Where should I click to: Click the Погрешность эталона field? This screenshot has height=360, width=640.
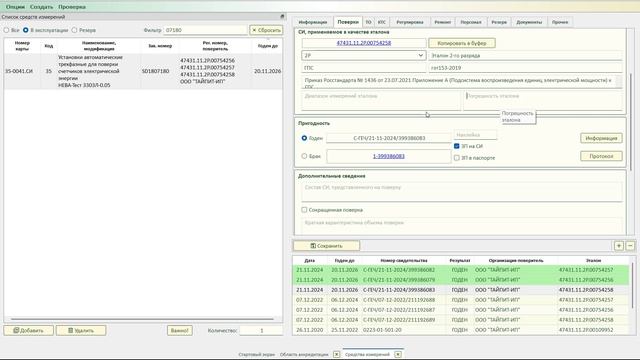click(543, 100)
